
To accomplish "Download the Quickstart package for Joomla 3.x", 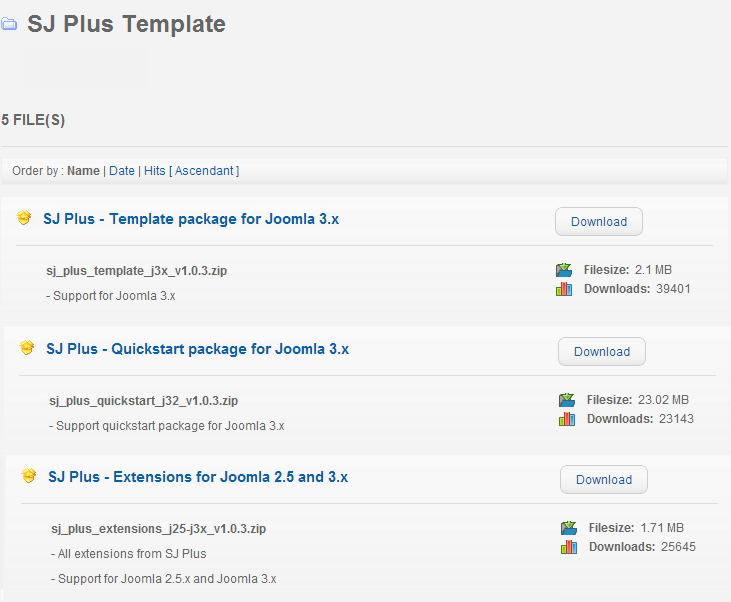I will tap(602, 352).
